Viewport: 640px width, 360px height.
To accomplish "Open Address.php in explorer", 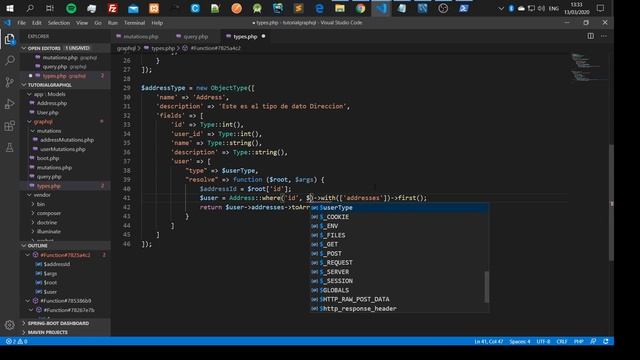I will point(65,103).
